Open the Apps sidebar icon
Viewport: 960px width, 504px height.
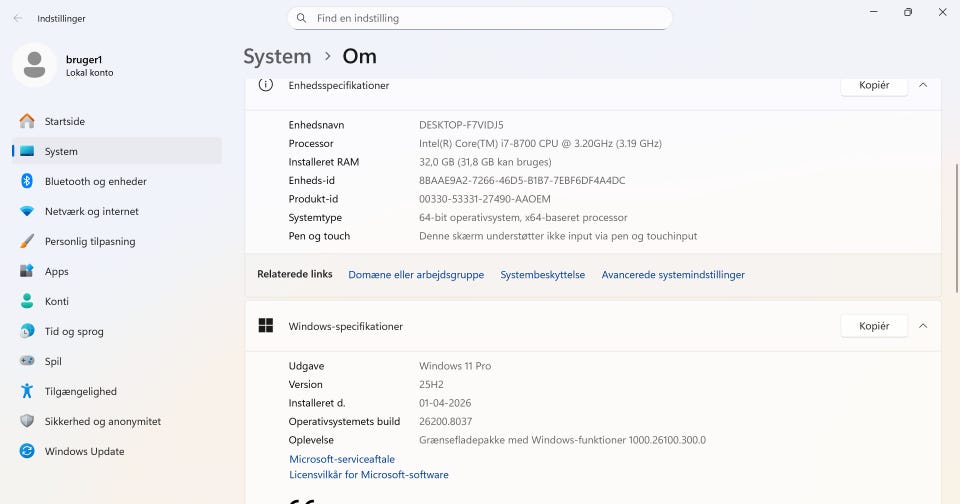[x=27, y=271]
